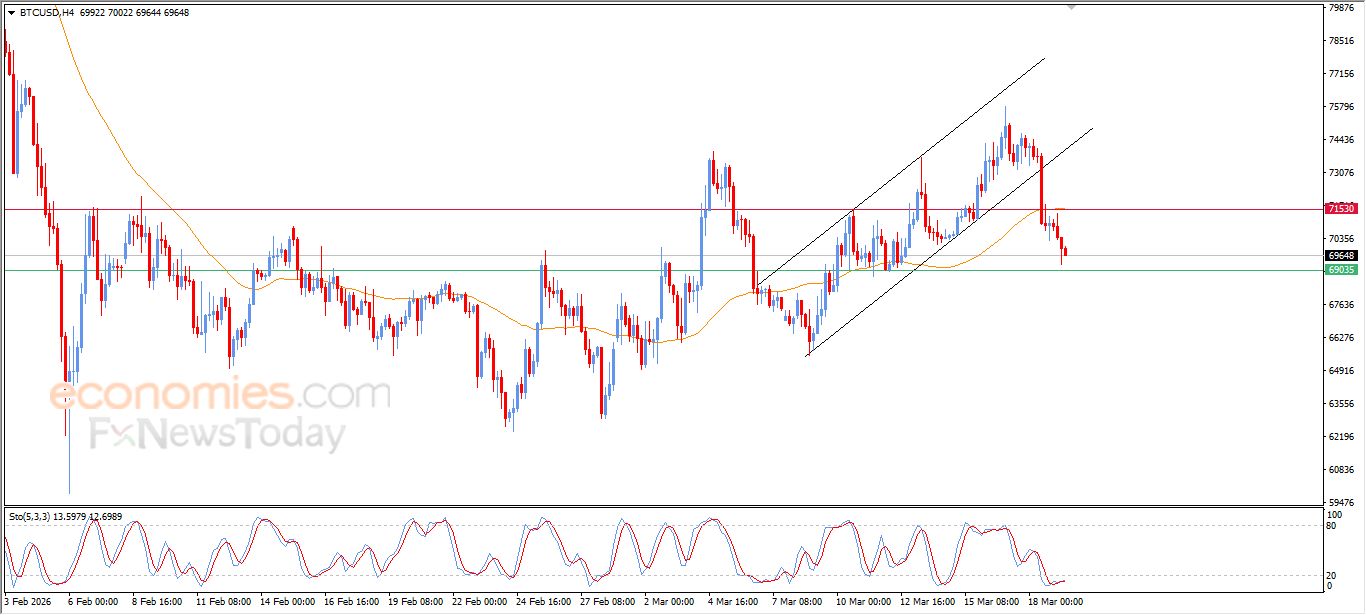Screen dimensions: 1366x615
Task: Click the 11 Feb 08:00 time label
Action: (x=222, y=602)
